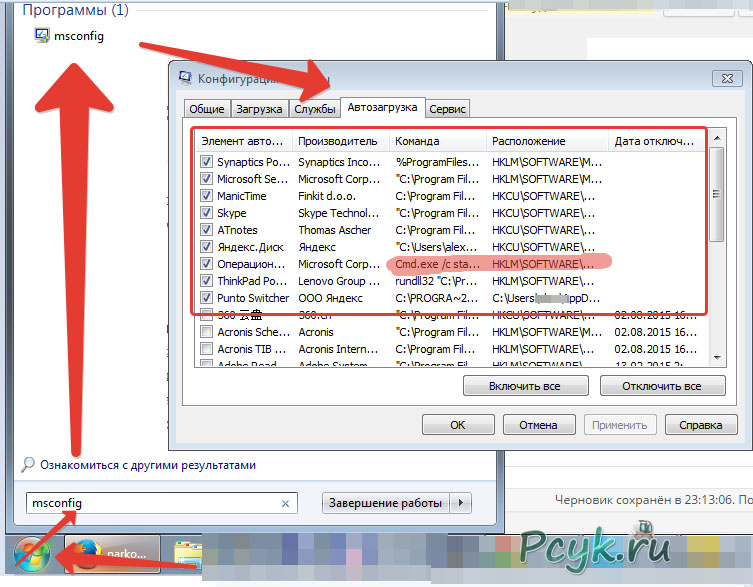Sort by Производитель column header
The width and height of the screenshot is (753, 587).
click(x=341, y=141)
